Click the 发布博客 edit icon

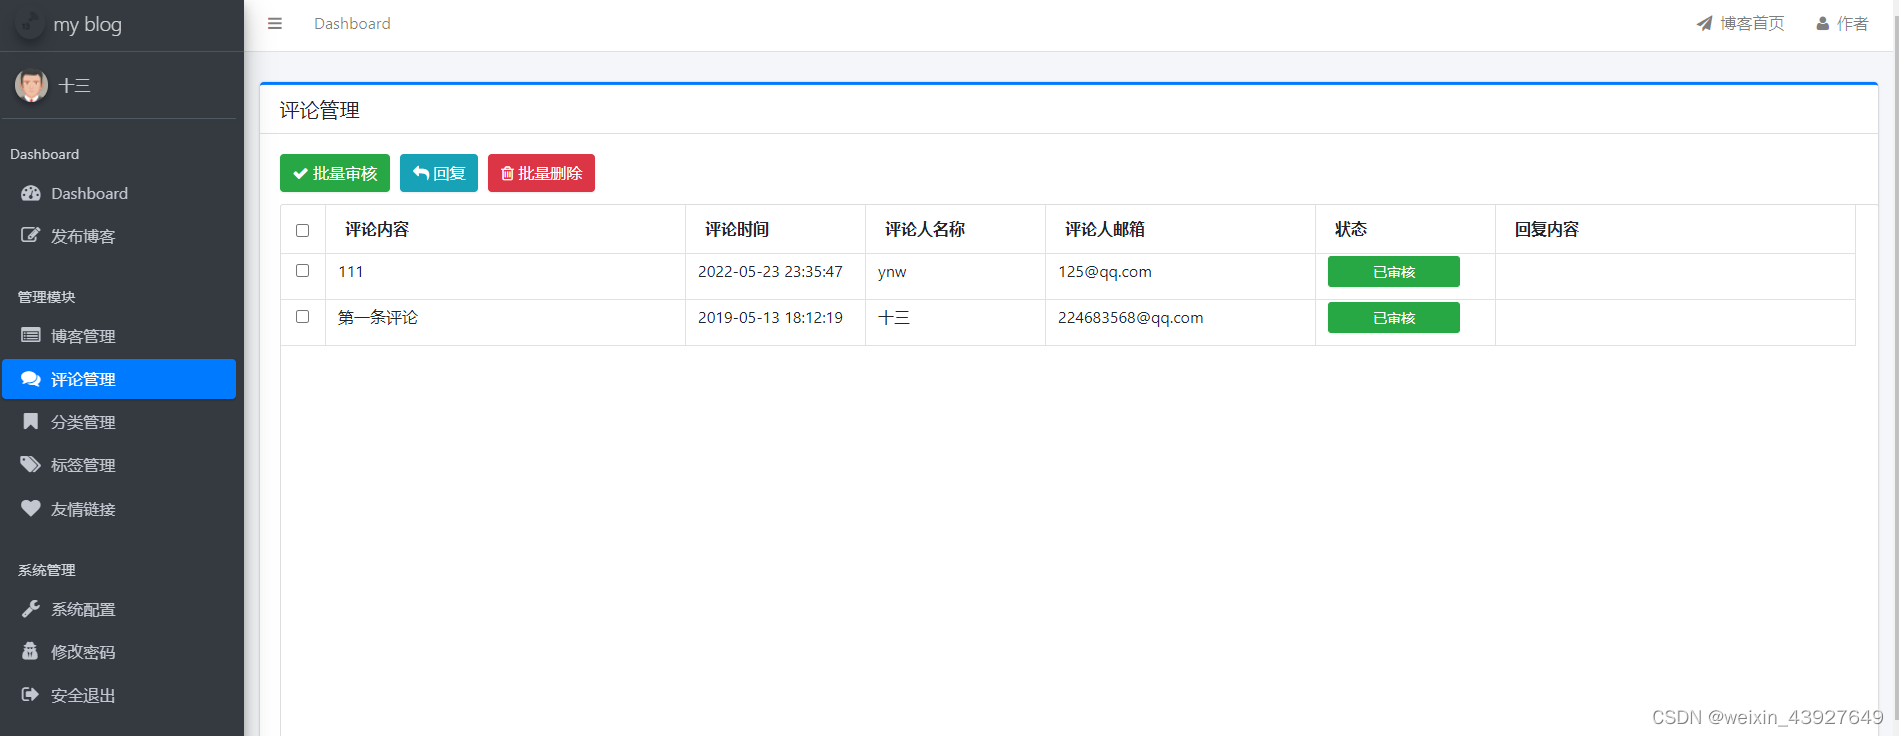tap(31, 236)
